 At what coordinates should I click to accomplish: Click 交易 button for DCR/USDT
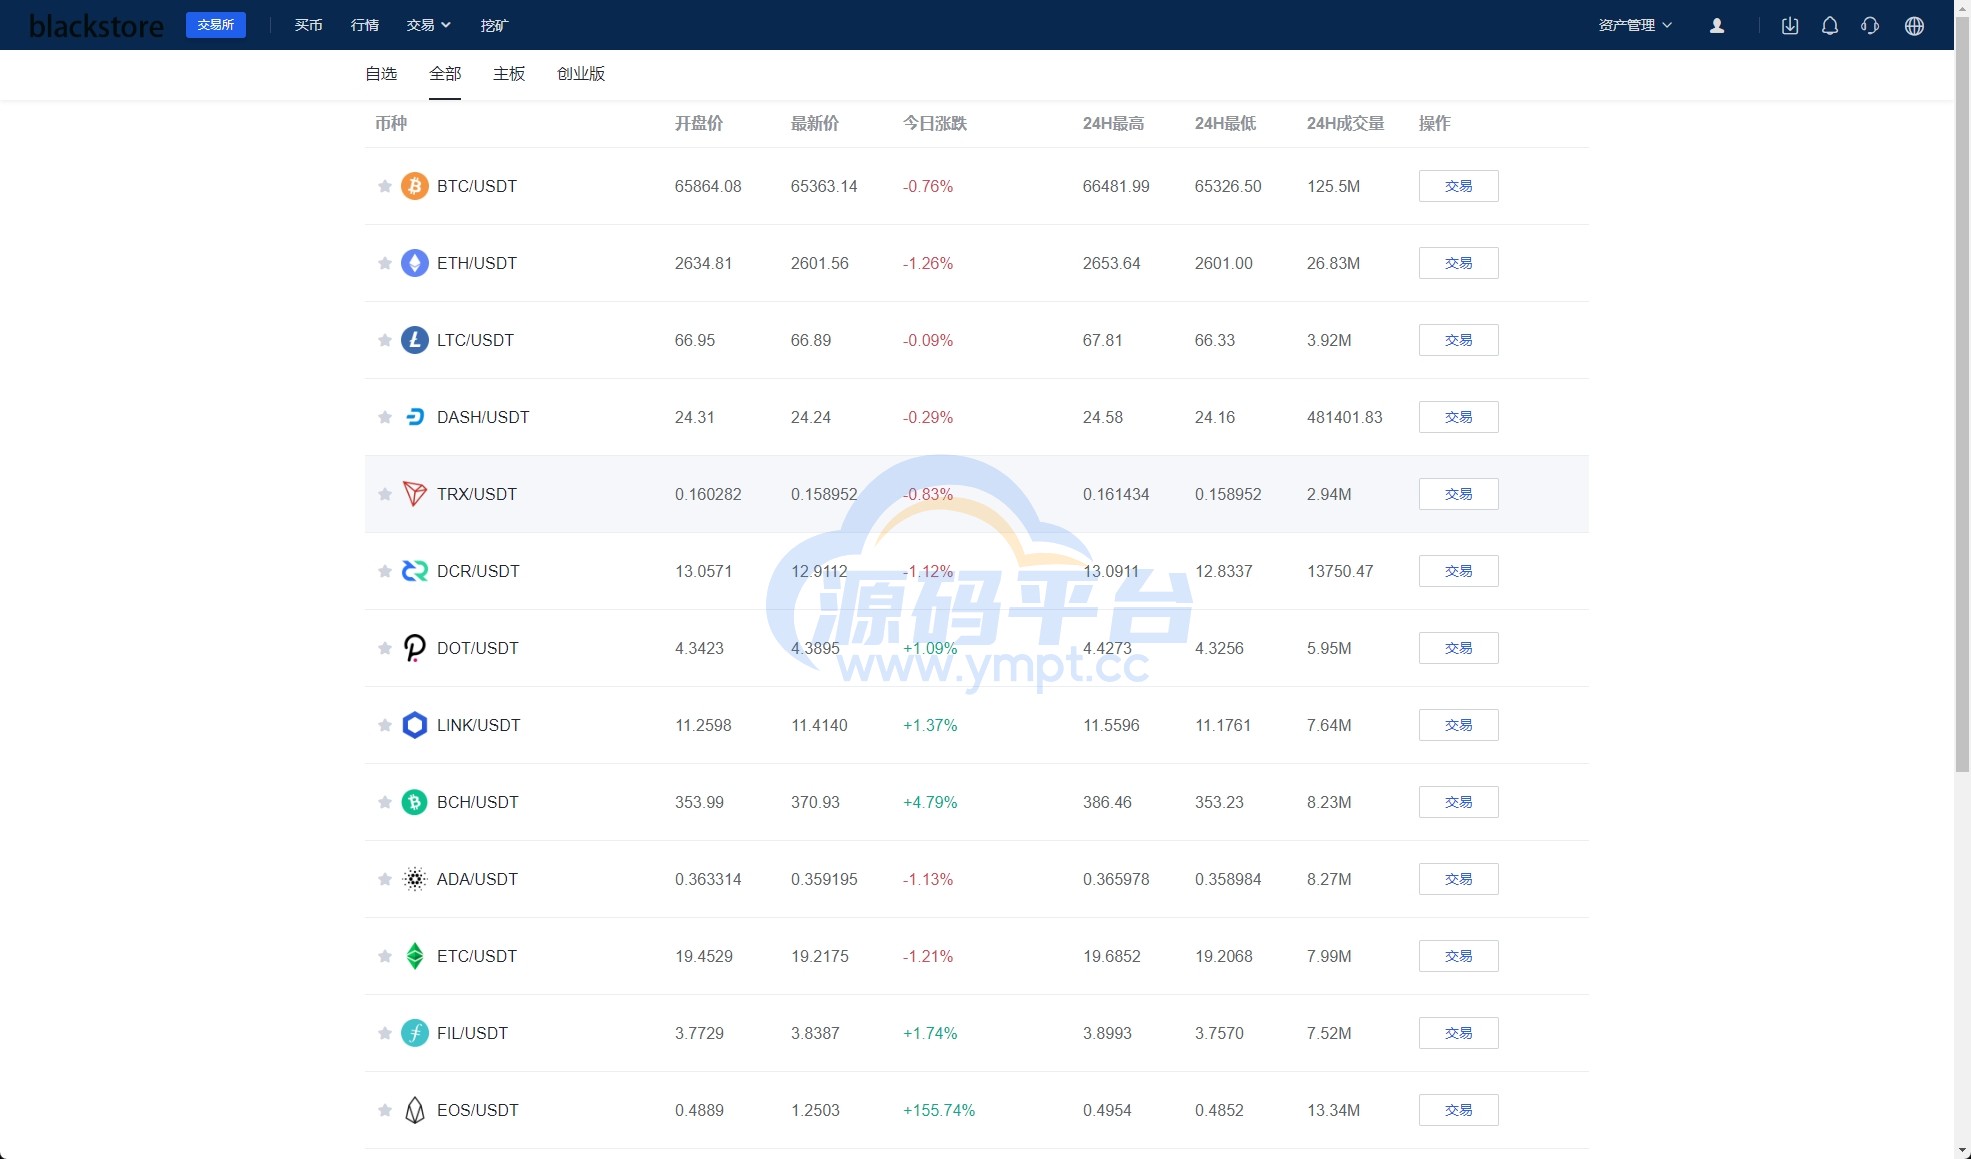click(x=1458, y=571)
